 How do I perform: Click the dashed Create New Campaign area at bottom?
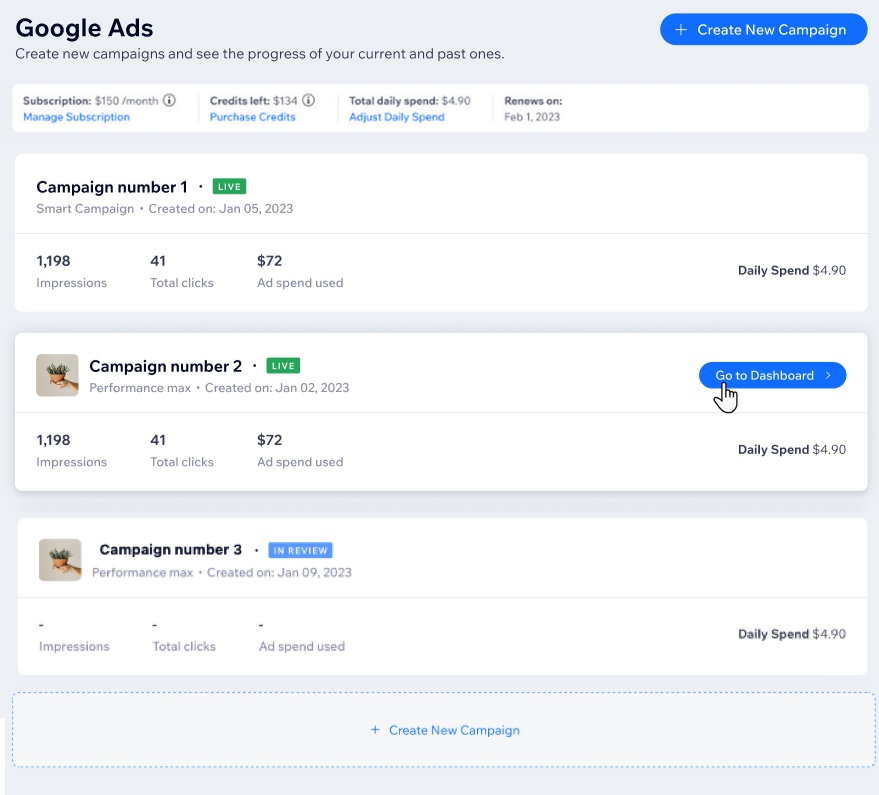444,730
